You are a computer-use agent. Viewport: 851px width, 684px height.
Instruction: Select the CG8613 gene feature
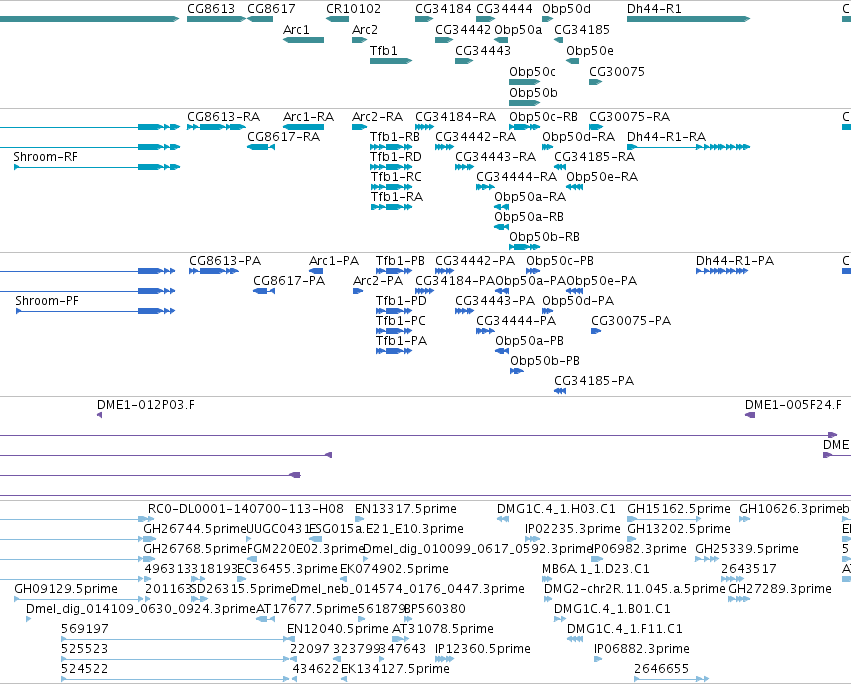[x=216, y=19]
